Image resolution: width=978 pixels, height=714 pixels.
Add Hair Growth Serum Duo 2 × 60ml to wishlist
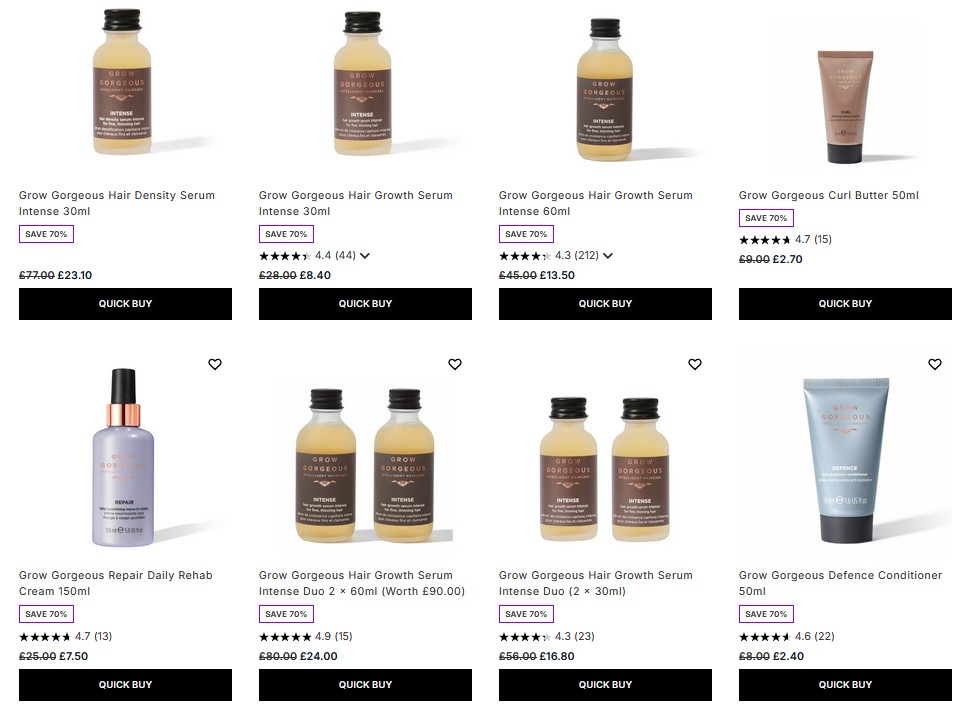pos(455,364)
